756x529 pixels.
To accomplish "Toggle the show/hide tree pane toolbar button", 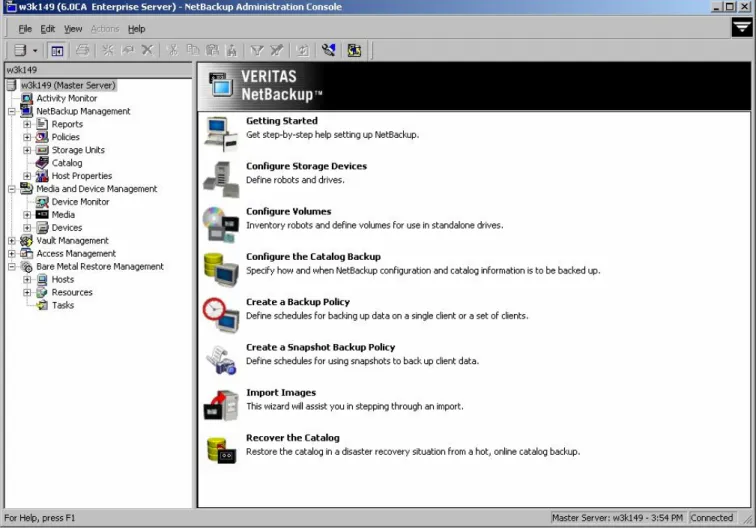I will 57,51.
